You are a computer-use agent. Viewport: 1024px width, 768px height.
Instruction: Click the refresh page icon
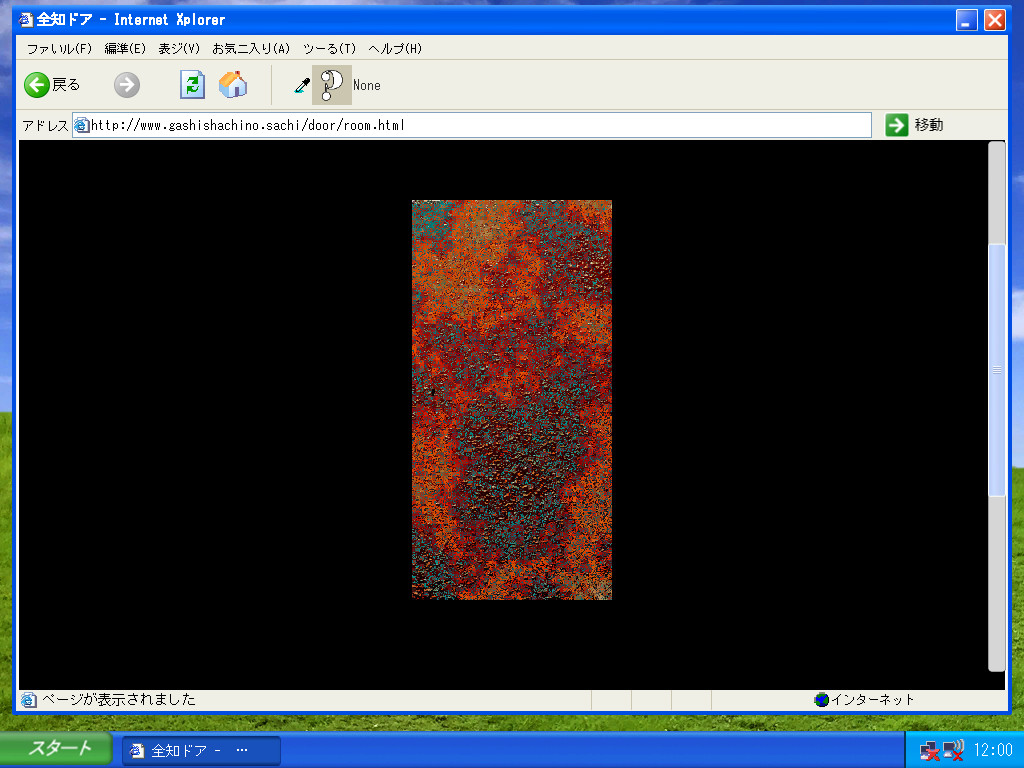[x=192, y=85]
